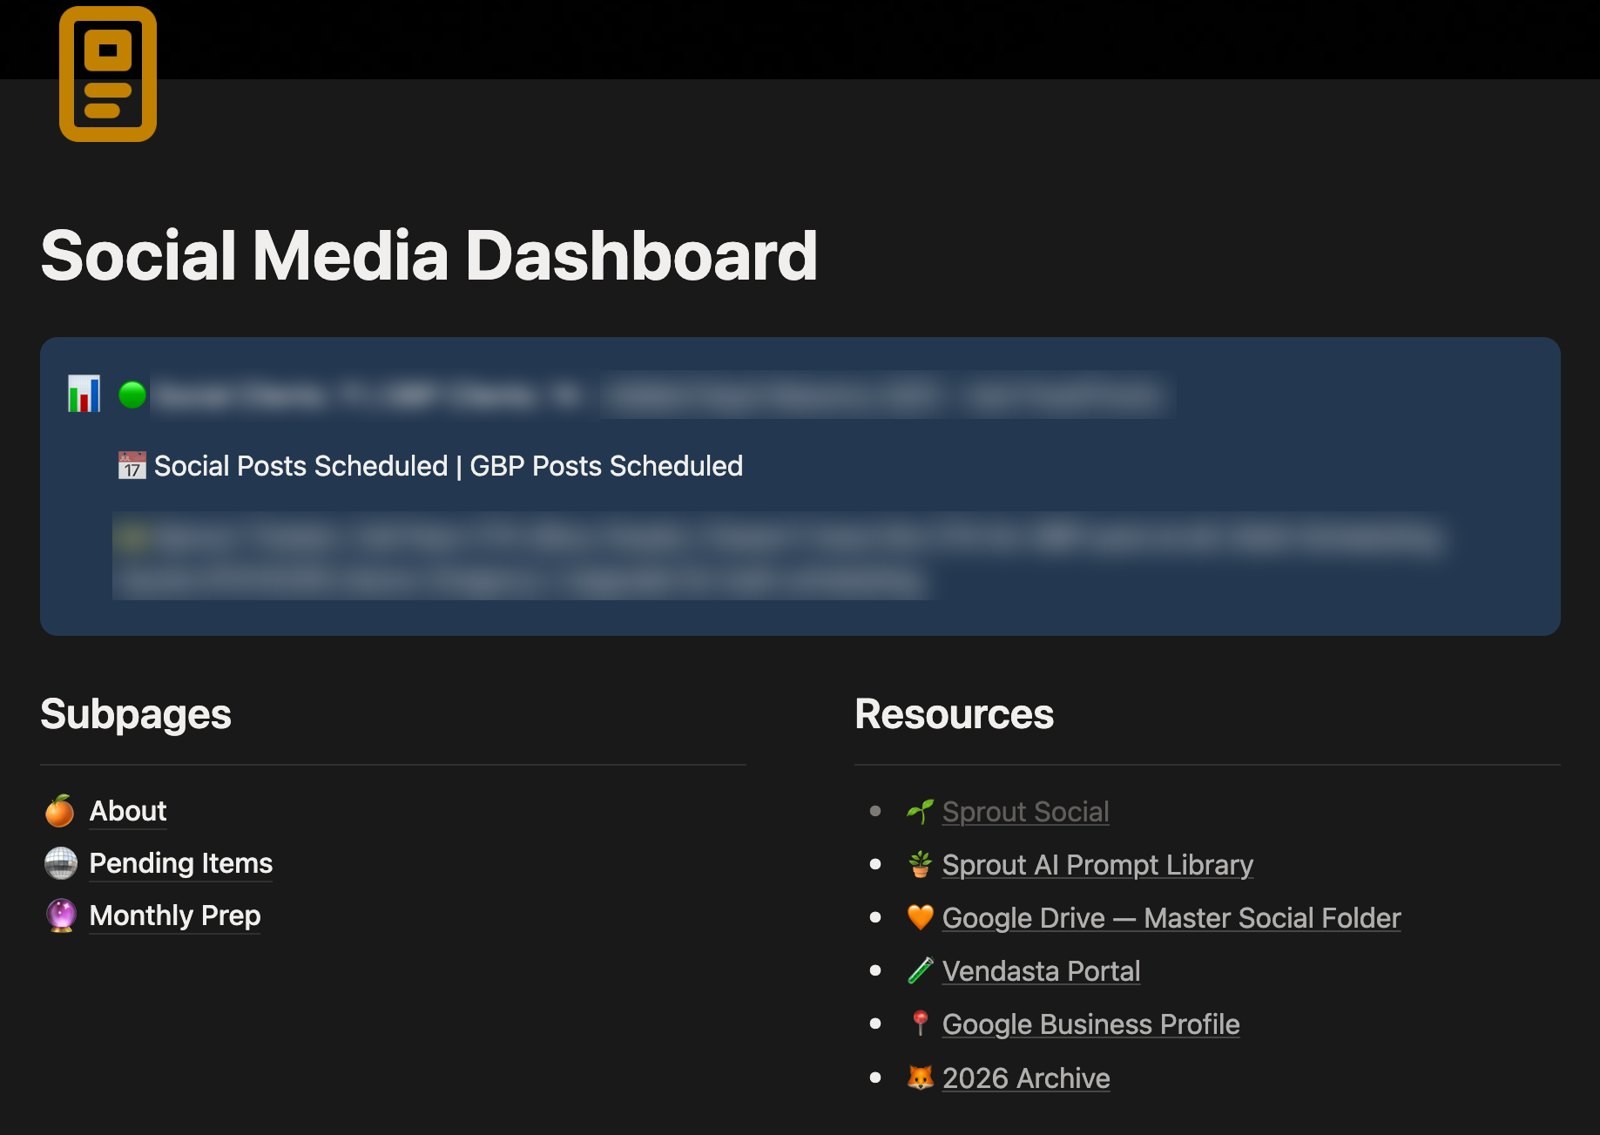The height and width of the screenshot is (1135, 1600).
Task: Click the calendar emoji beside Social Posts Scheduled
Action: (x=132, y=466)
